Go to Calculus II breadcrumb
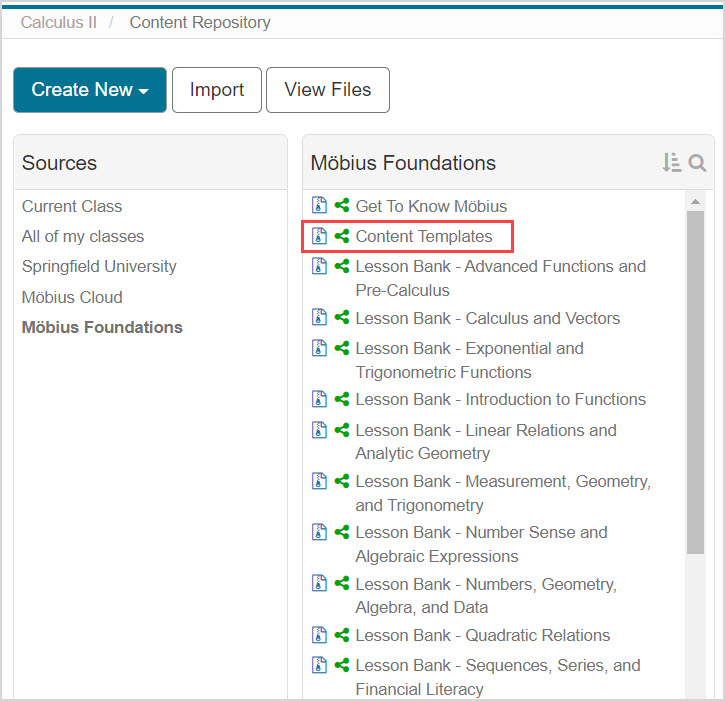725x701 pixels. (59, 22)
